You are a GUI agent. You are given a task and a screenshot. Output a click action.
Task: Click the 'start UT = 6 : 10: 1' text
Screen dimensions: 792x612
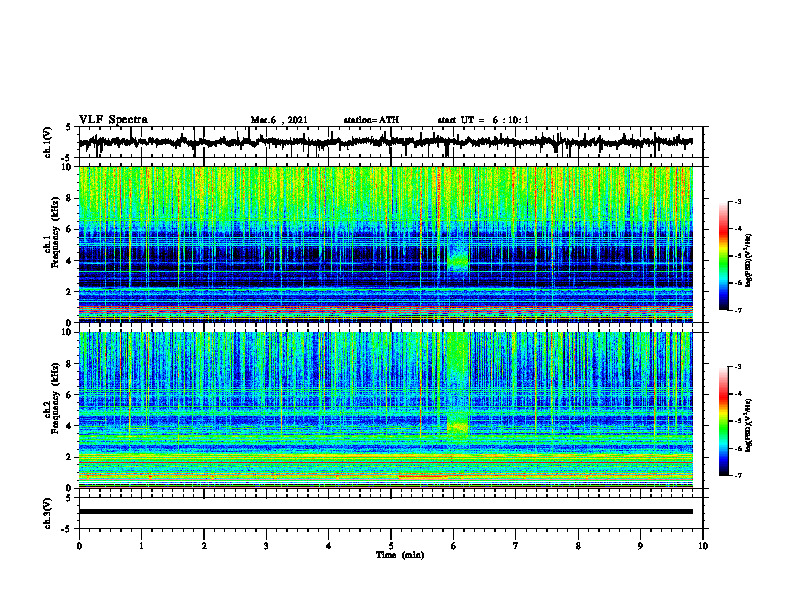tap(483, 120)
